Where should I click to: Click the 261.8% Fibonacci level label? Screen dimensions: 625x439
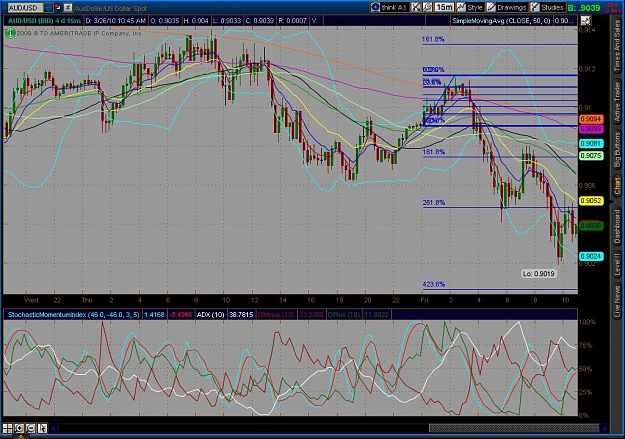coord(434,203)
